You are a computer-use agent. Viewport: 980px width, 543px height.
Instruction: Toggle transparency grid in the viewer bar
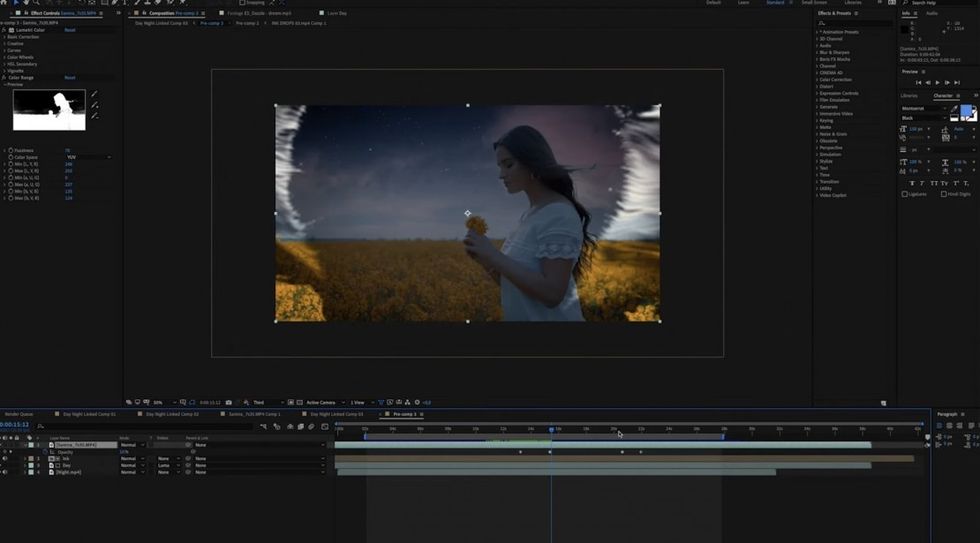point(299,402)
